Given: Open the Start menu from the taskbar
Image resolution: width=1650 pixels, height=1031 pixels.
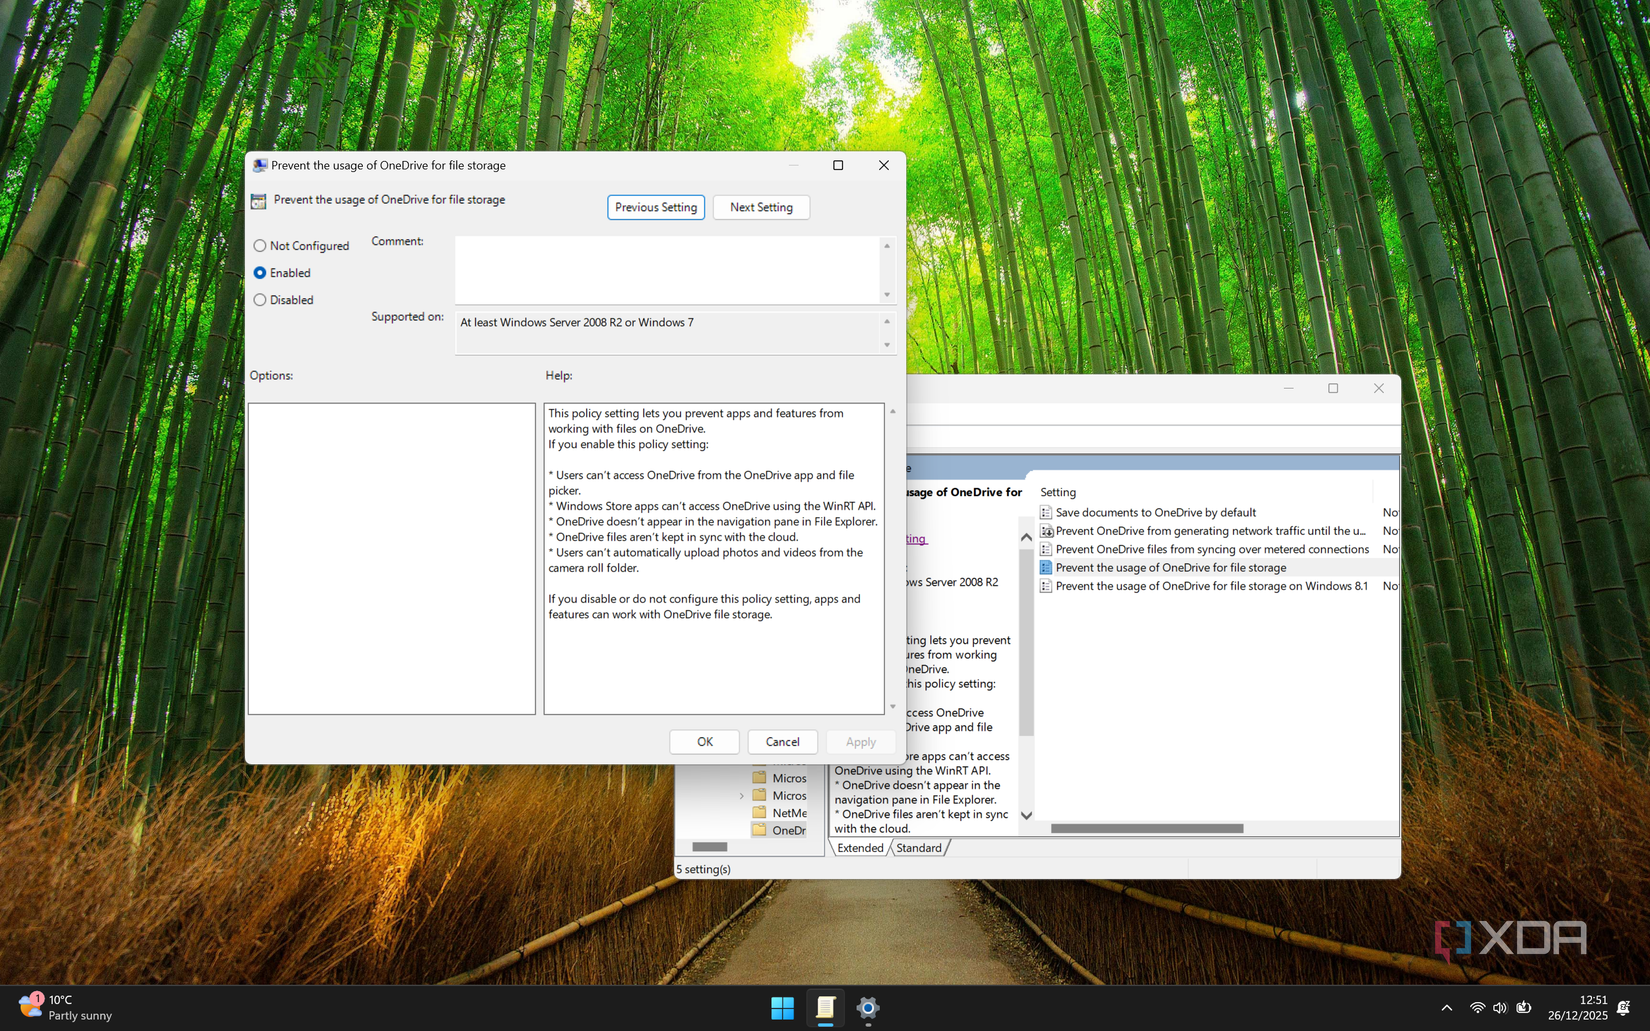Looking at the screenshot, I should click(x=782, y=1008).
